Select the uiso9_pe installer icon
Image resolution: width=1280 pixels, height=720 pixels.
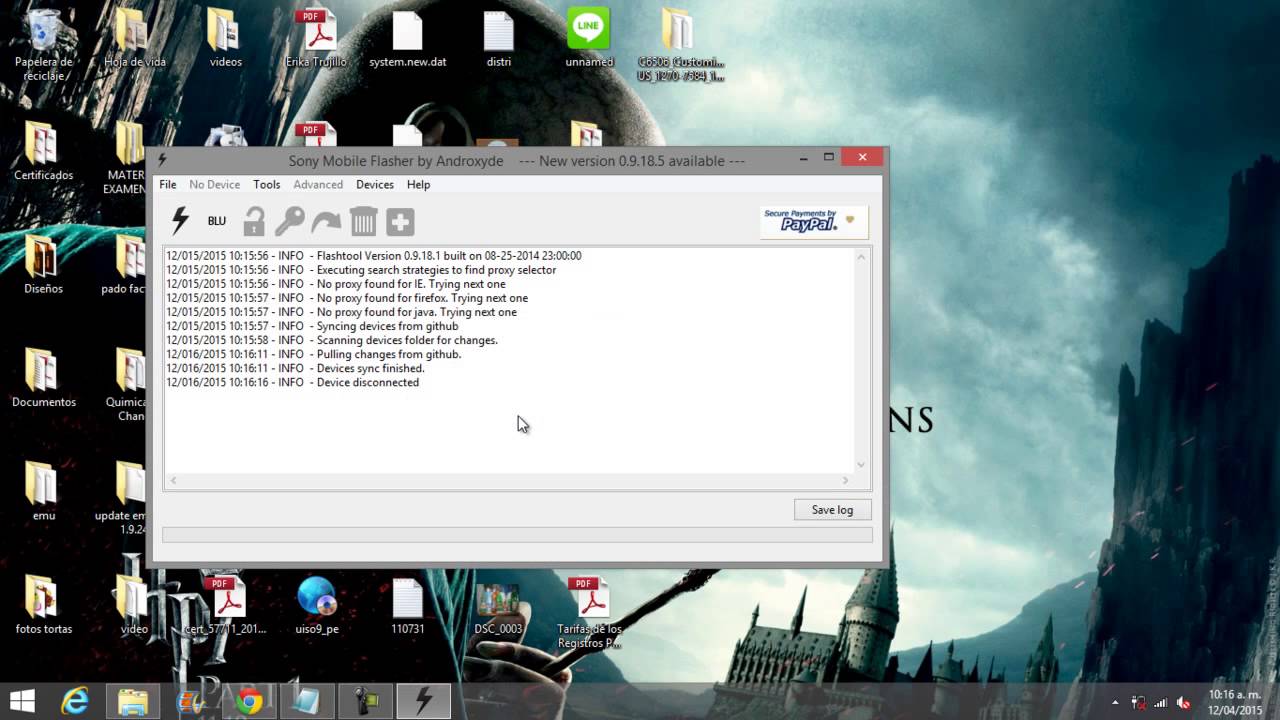(x=317, y=605)
